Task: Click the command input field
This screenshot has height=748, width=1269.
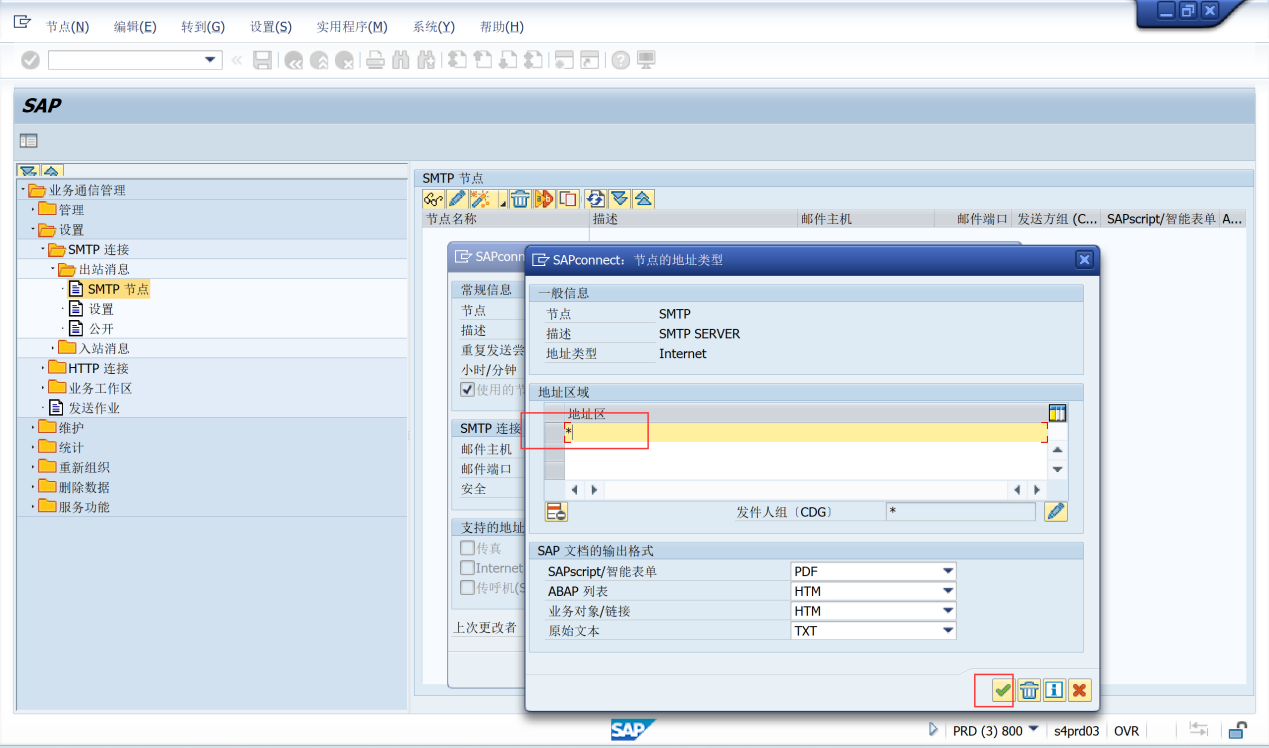Action: 125,60
